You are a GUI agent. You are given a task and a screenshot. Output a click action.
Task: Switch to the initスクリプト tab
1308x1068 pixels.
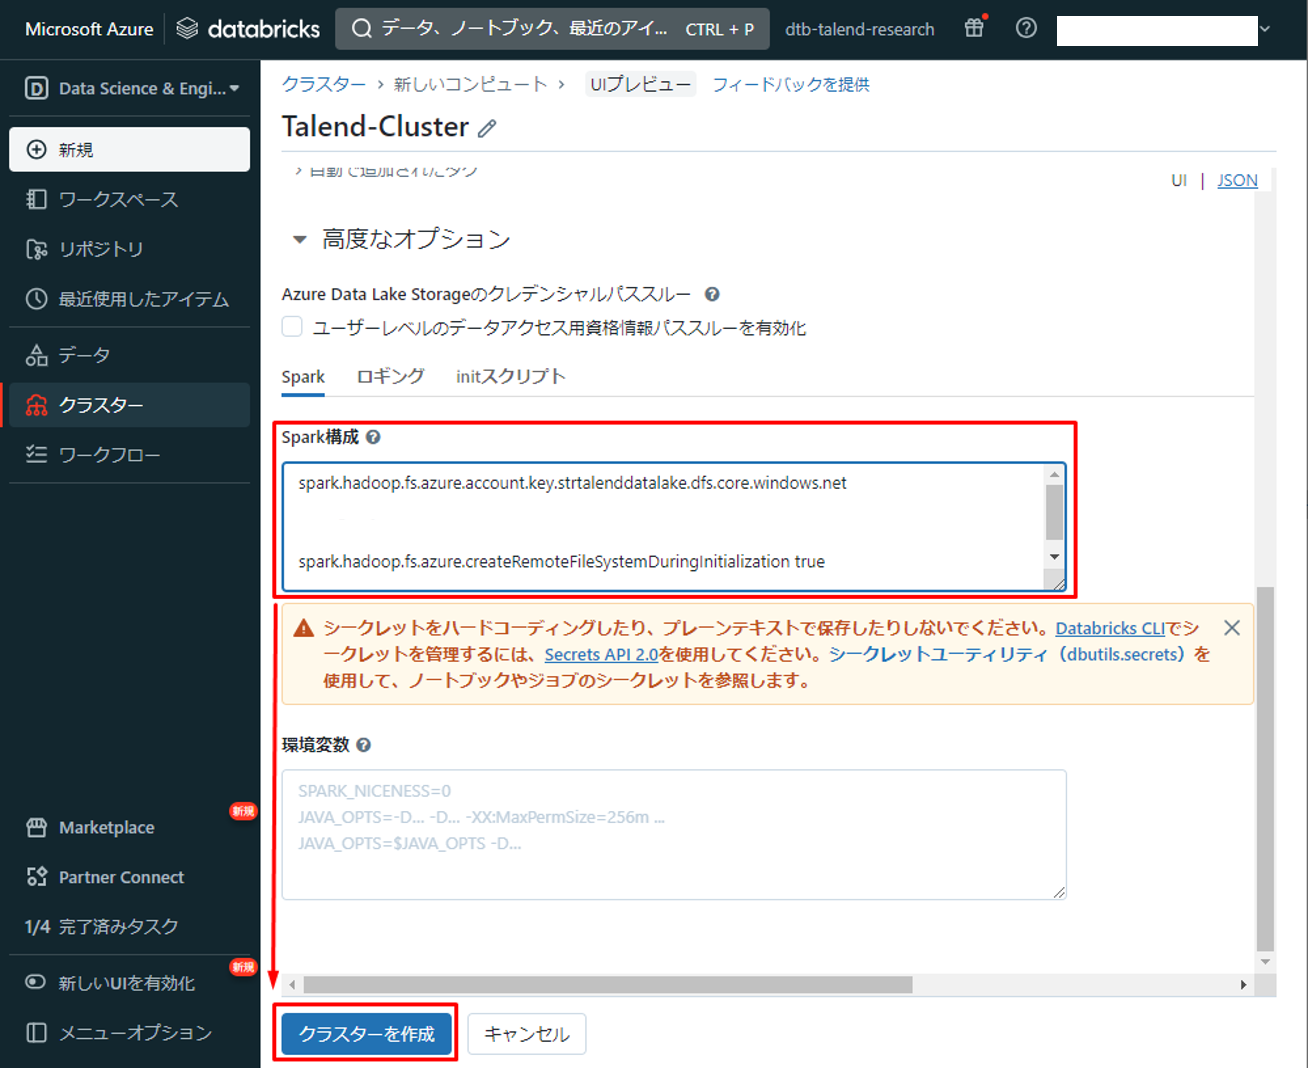point(511,377)
